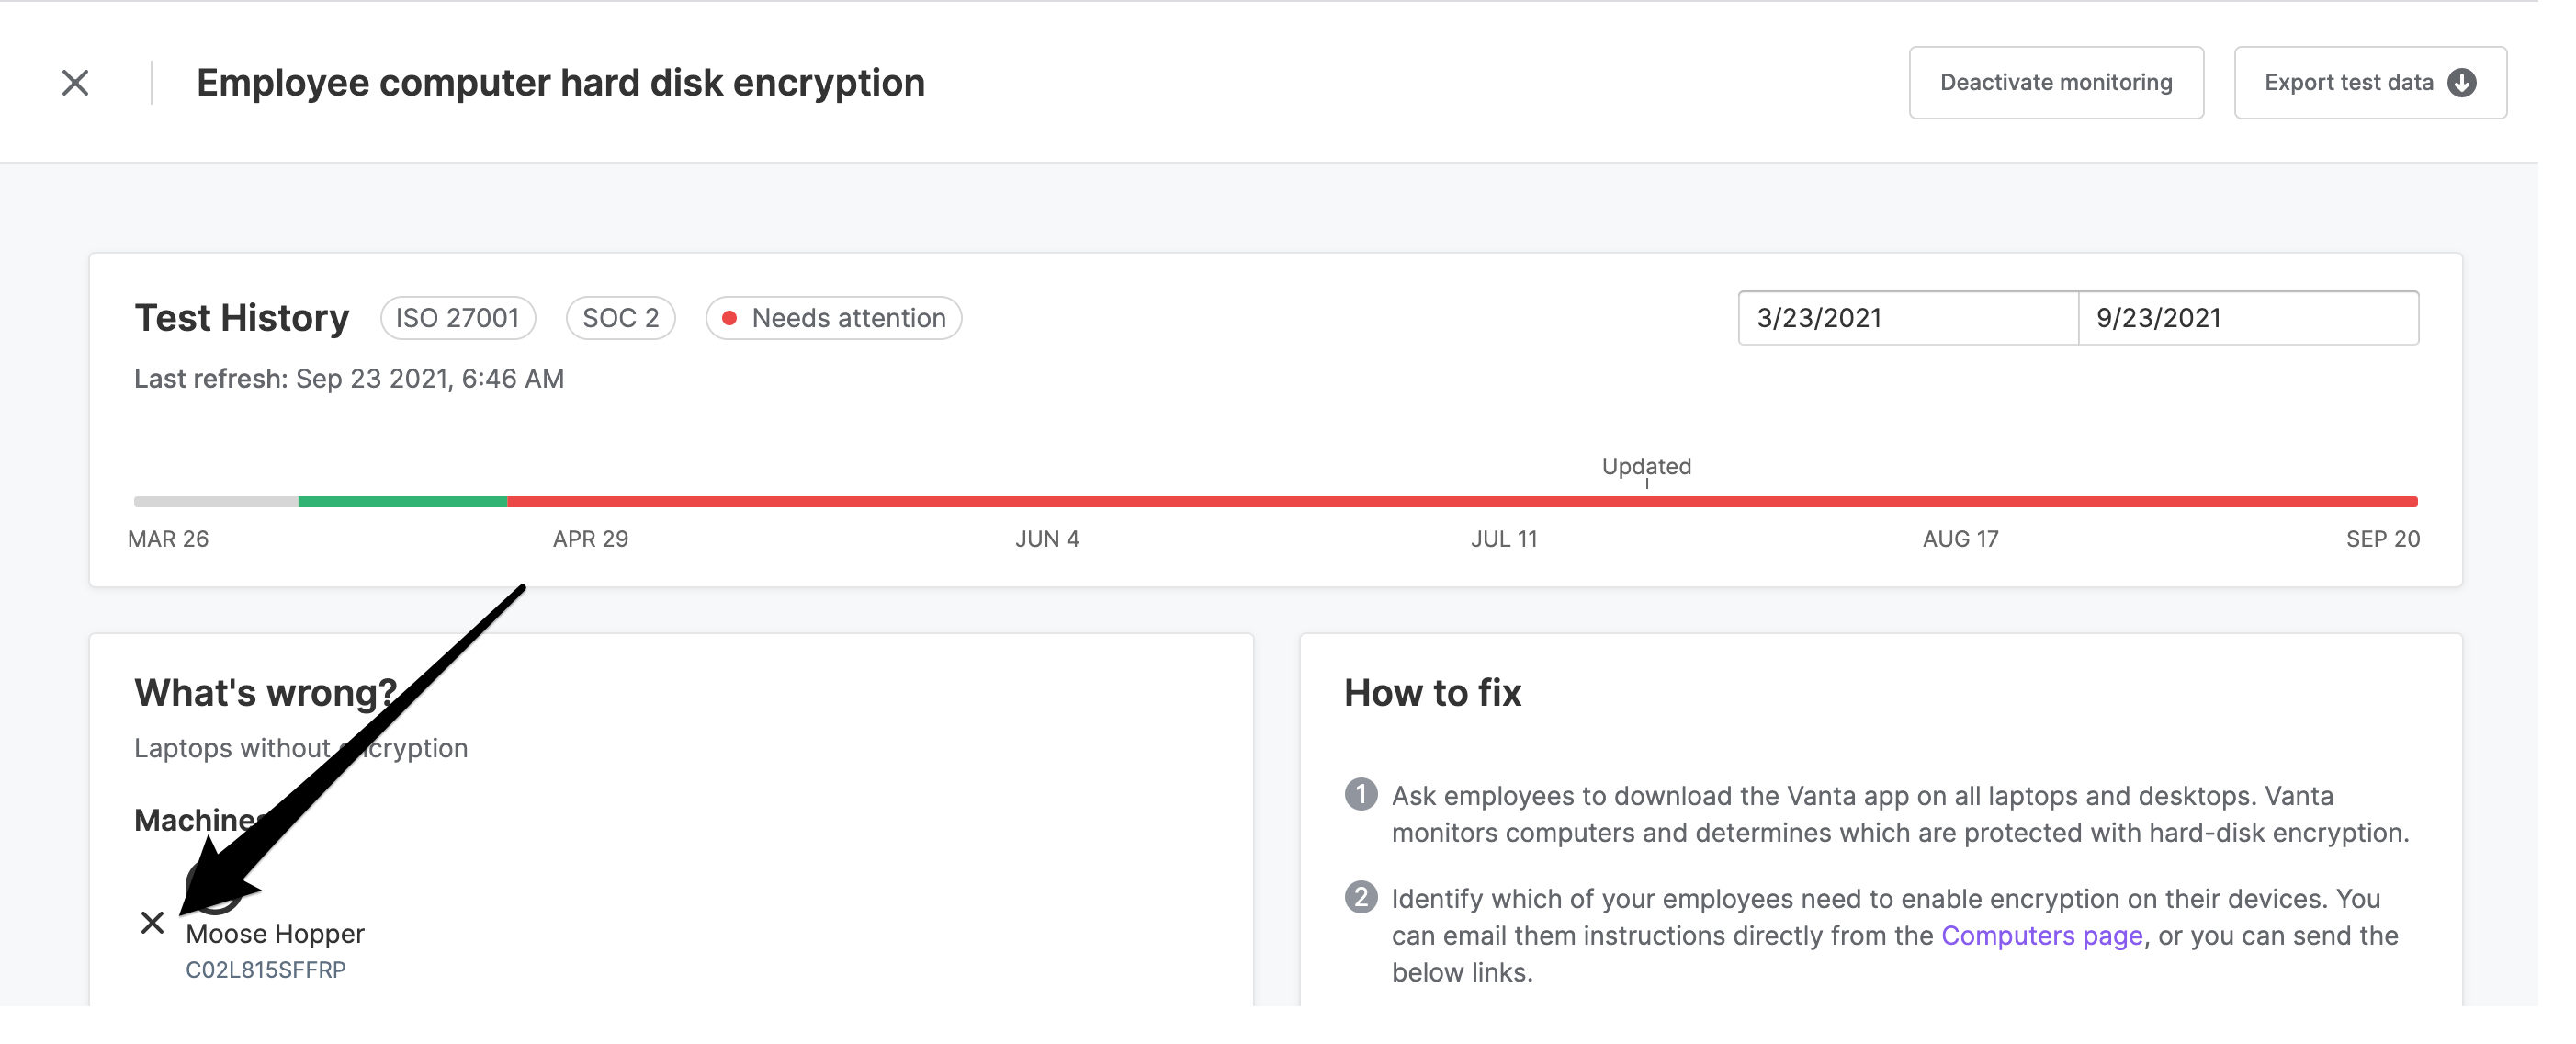The height and width of the screenshot is (1044, 2576).
Task: Click the green passing segment of timeline
Action: click(402, 501)
